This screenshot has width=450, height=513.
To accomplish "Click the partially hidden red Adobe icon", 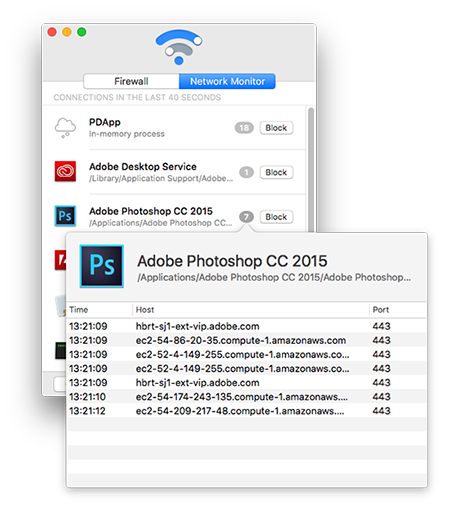I will tap(60, 260).
